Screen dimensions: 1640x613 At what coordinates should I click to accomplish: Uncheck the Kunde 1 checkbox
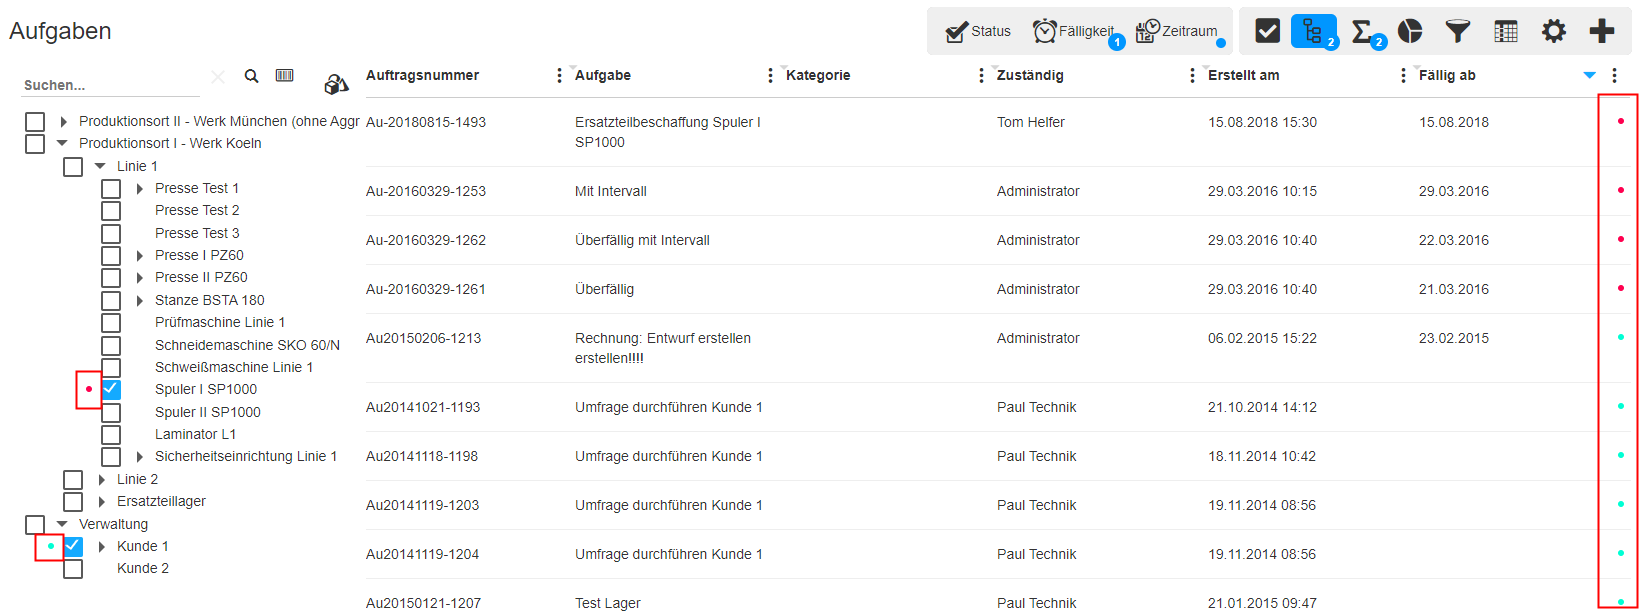[73, 546]
